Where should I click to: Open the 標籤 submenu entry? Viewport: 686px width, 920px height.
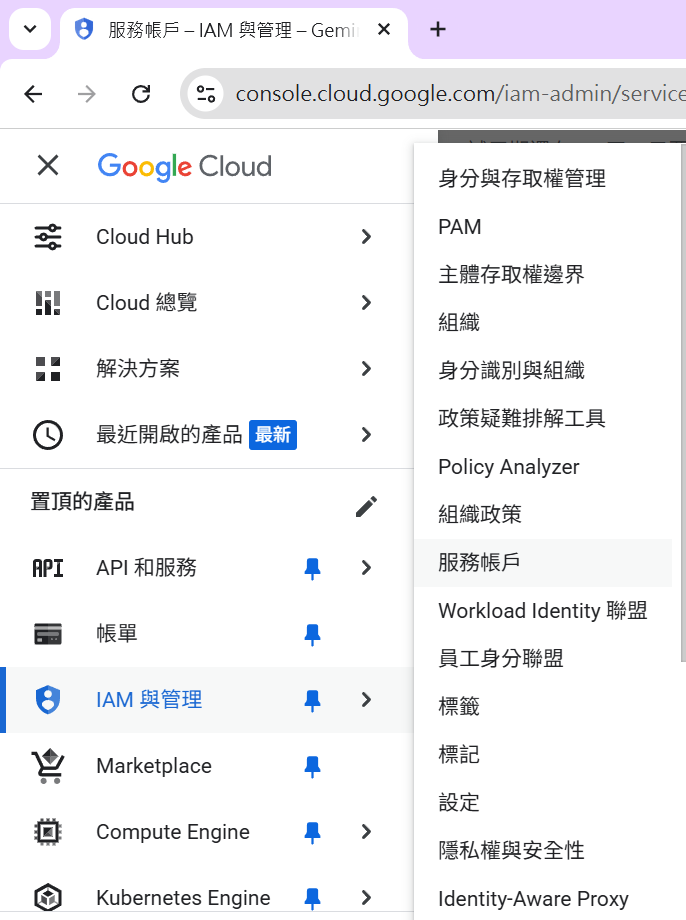(x=543, y=707)
